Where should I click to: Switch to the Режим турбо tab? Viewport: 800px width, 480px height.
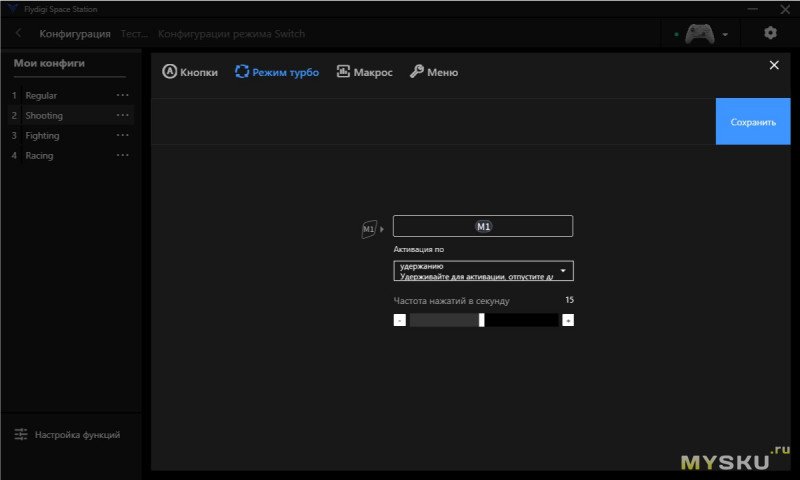tap(277, 72)
